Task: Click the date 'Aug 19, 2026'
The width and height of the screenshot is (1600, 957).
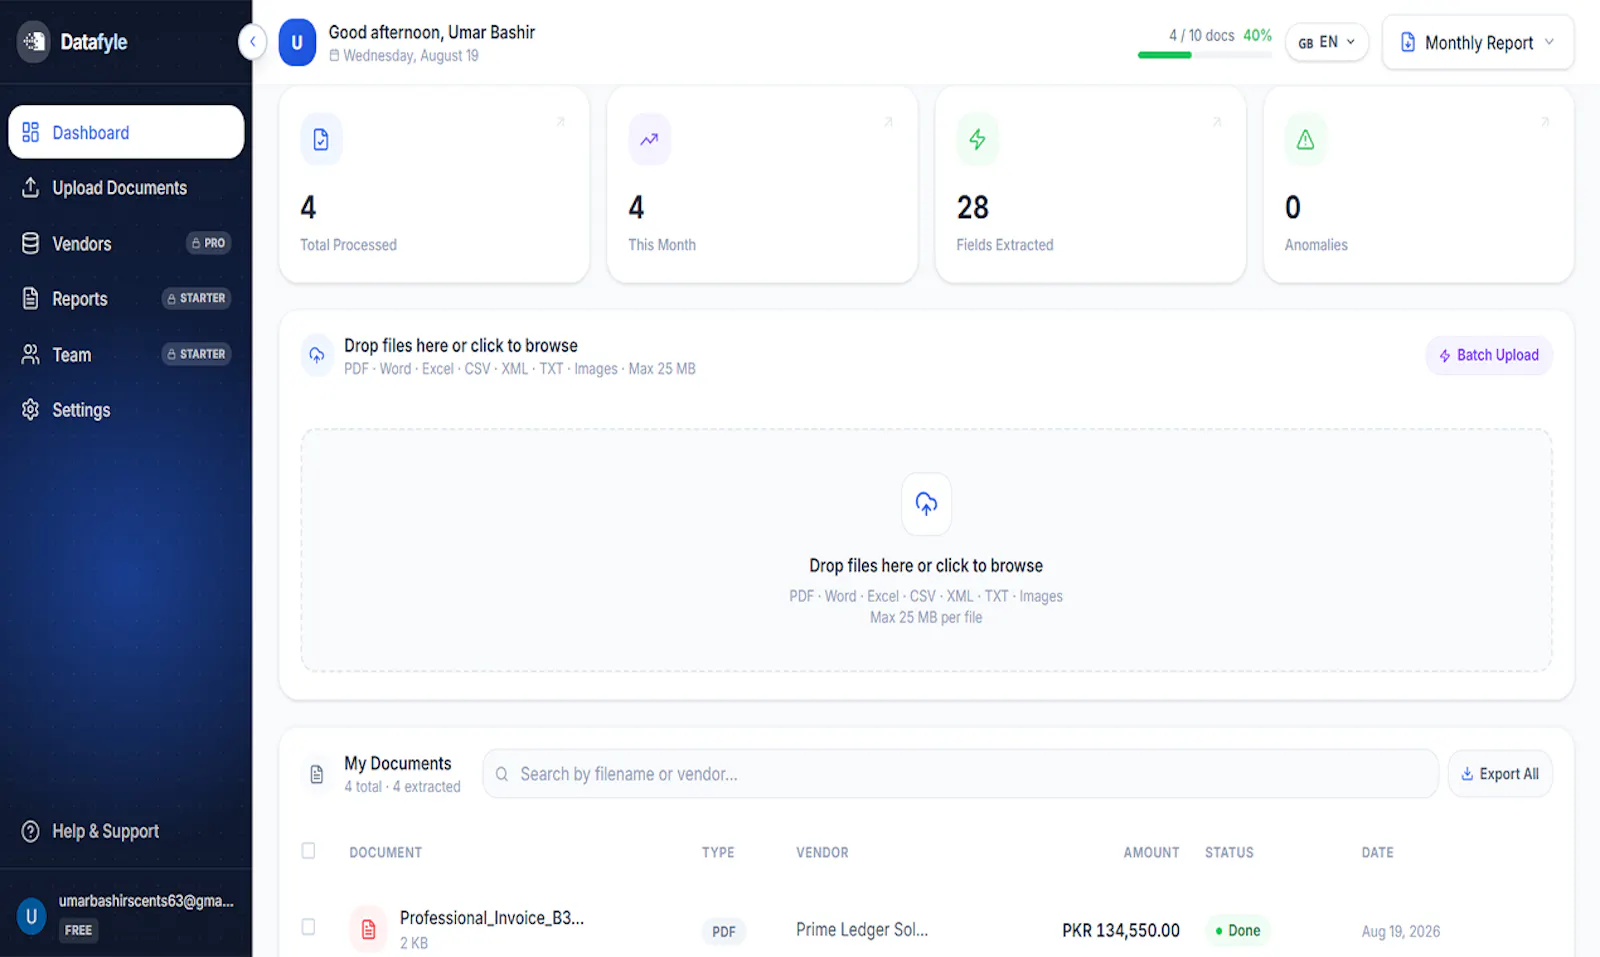Action: pyautogui.click(x=1401, y=931)
